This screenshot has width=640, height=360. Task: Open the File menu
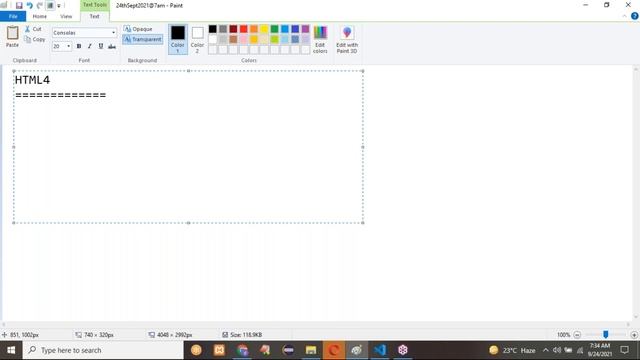point(13,16)
